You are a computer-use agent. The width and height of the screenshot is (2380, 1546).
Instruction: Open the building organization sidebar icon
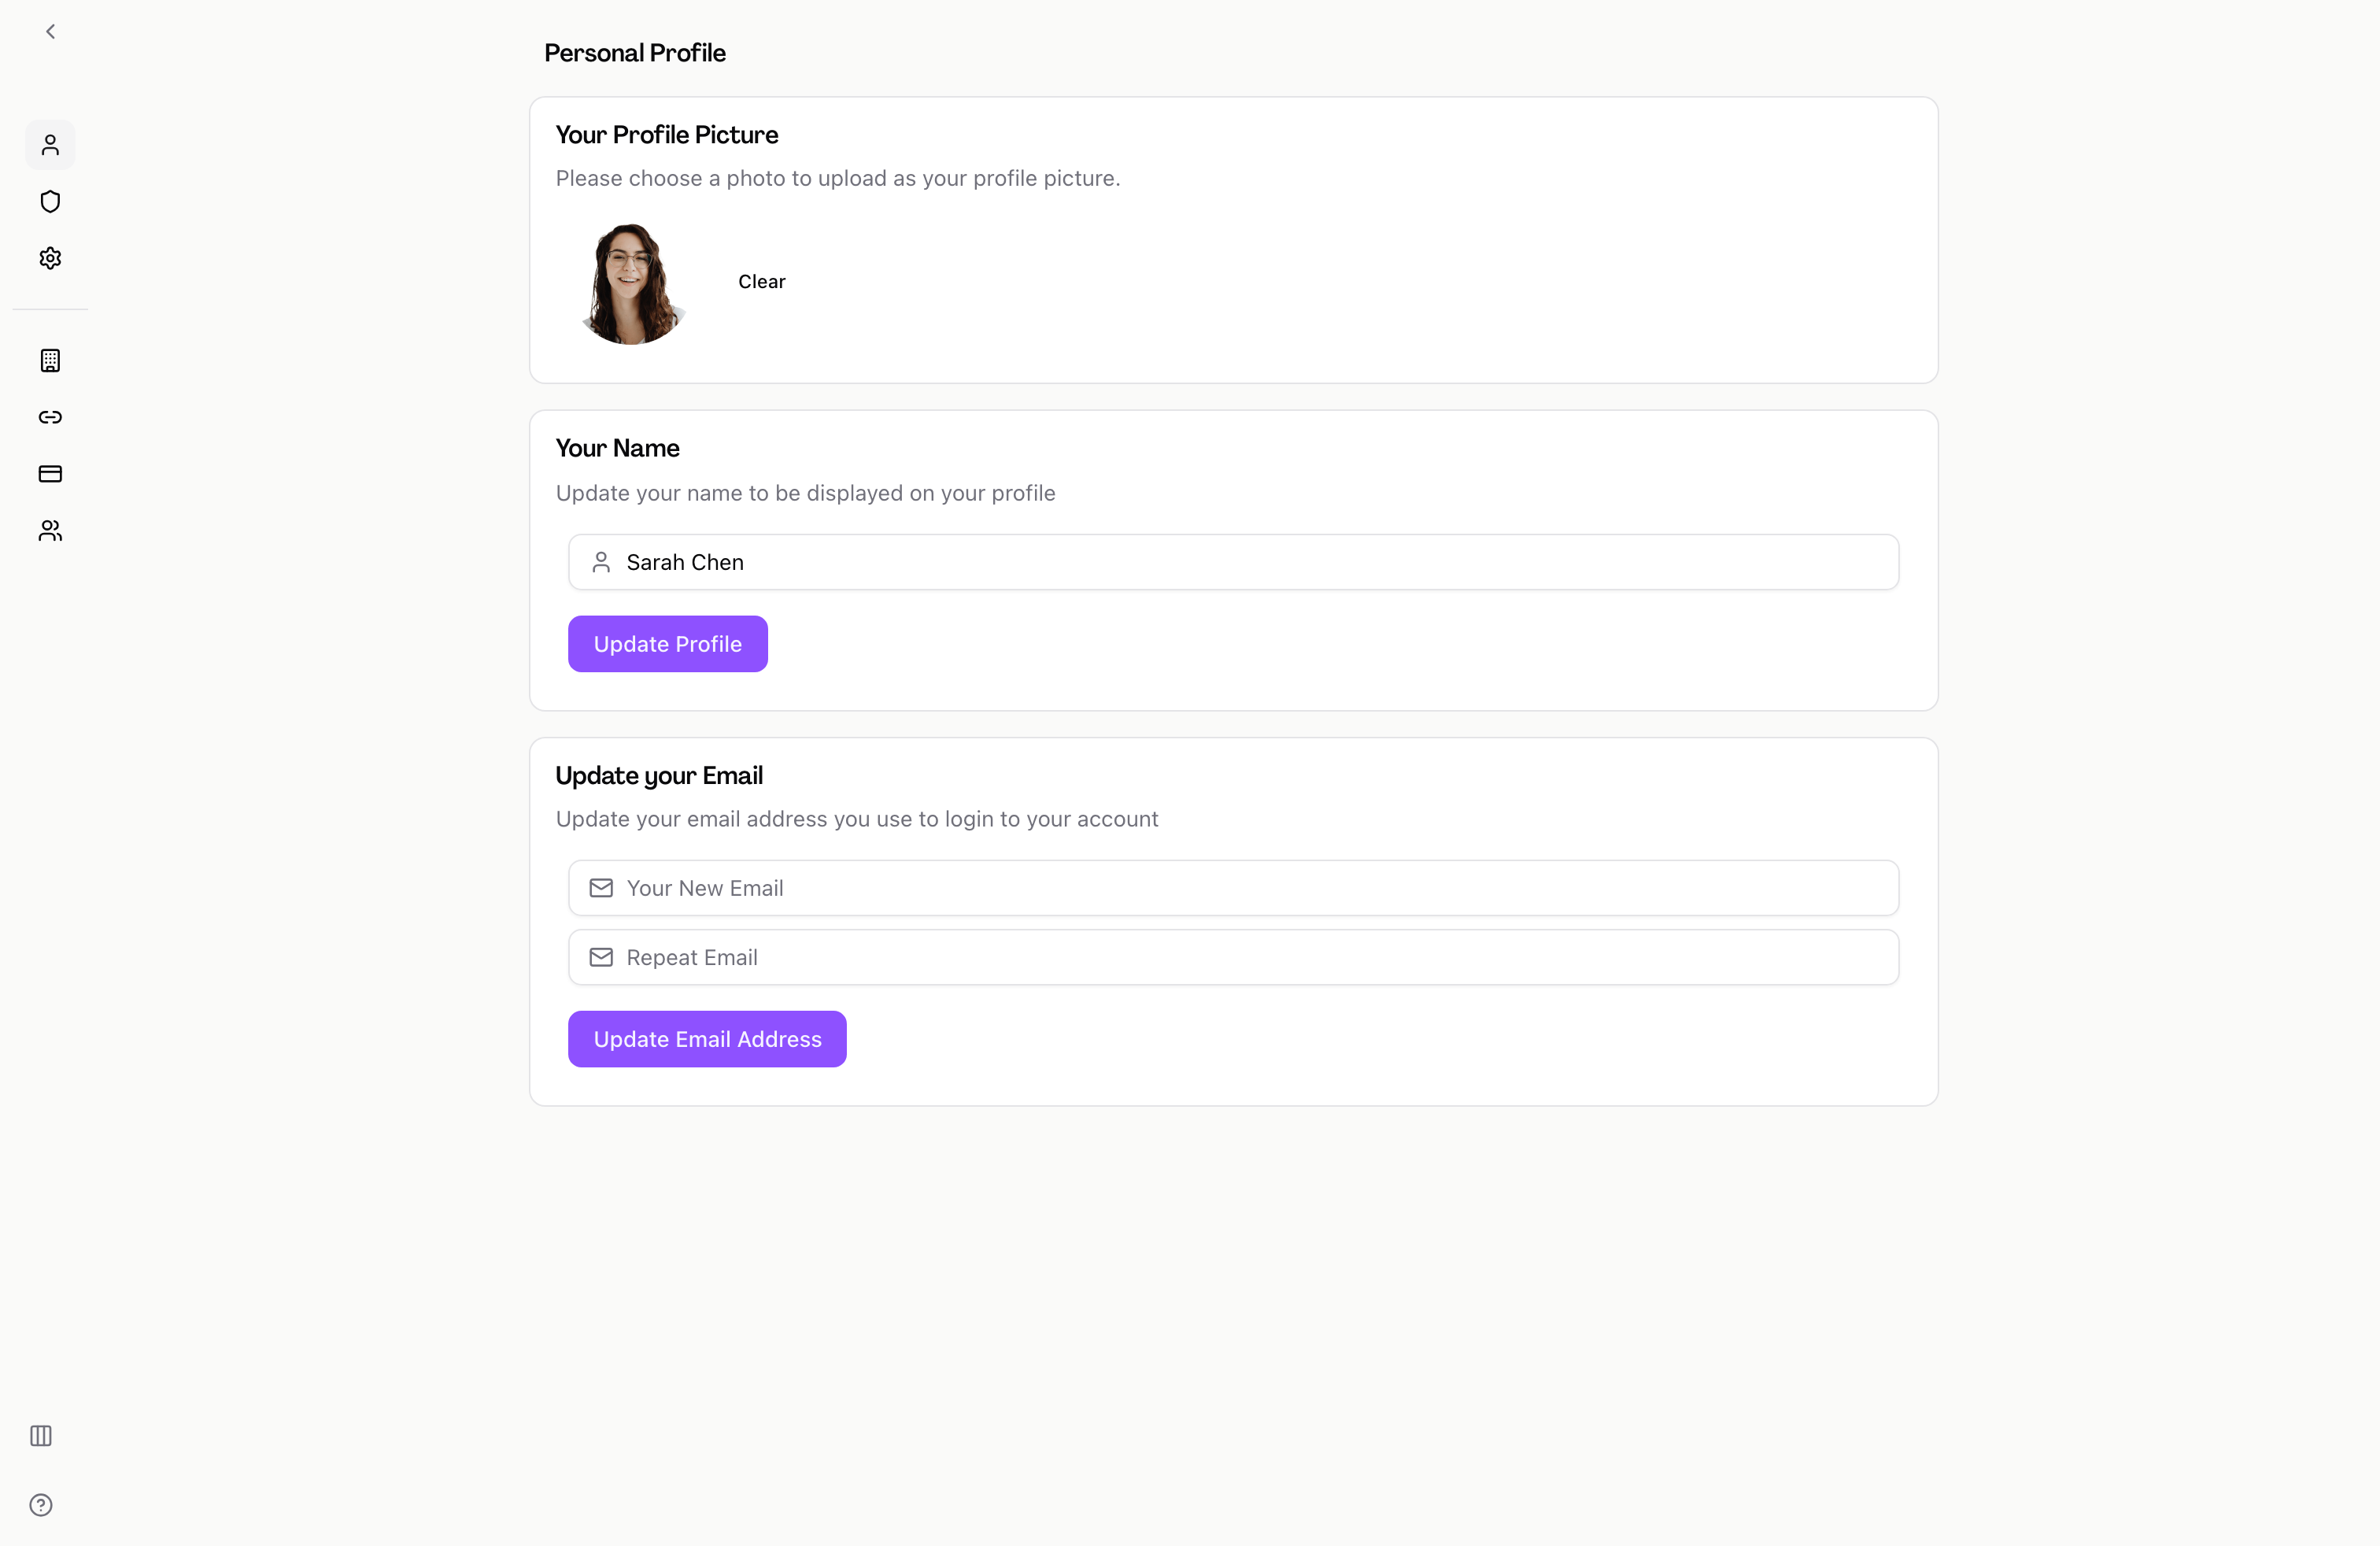[50, 361]
